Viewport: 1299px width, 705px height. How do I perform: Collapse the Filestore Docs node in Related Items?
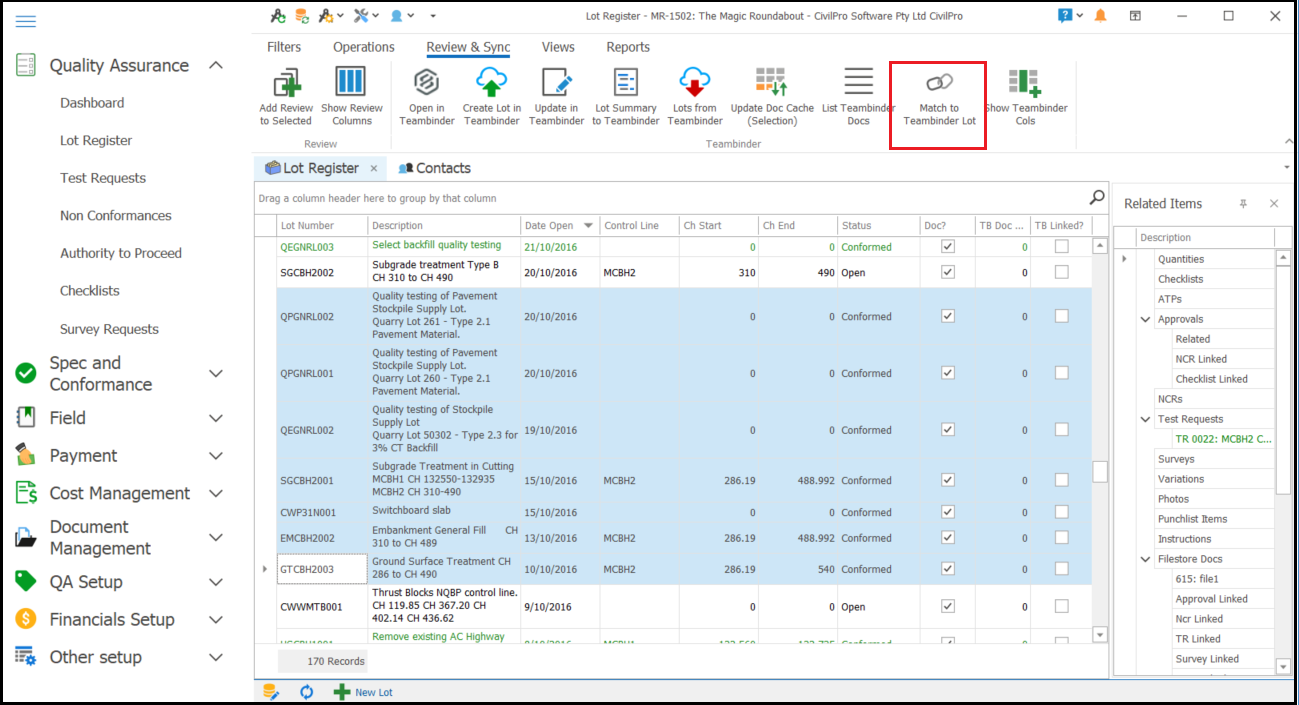pyautogui.click(x=1146, y=559)
